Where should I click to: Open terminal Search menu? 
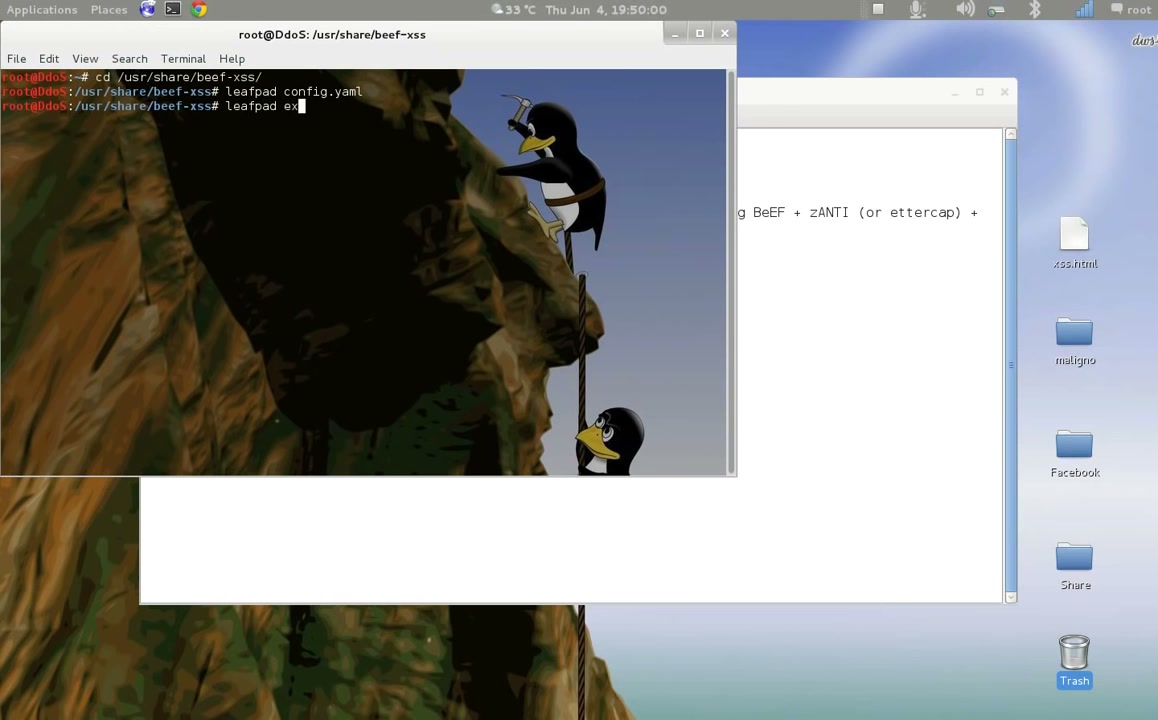pyautogui.click(x=129, y=58)
